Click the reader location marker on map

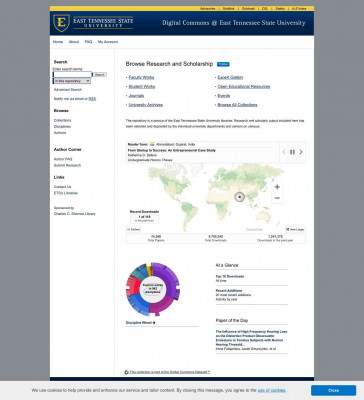(239, 197)
